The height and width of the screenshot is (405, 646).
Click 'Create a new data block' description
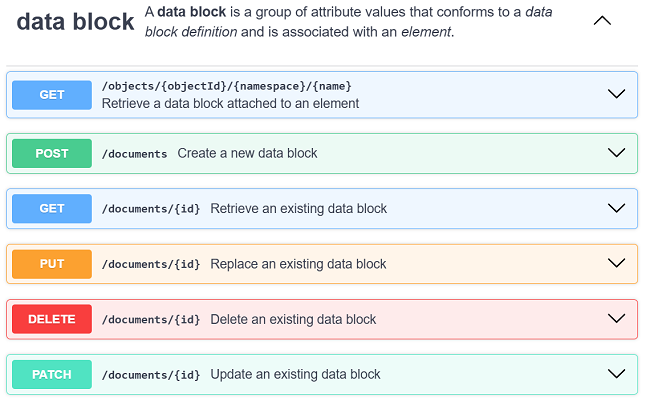(x=247, y=153)
